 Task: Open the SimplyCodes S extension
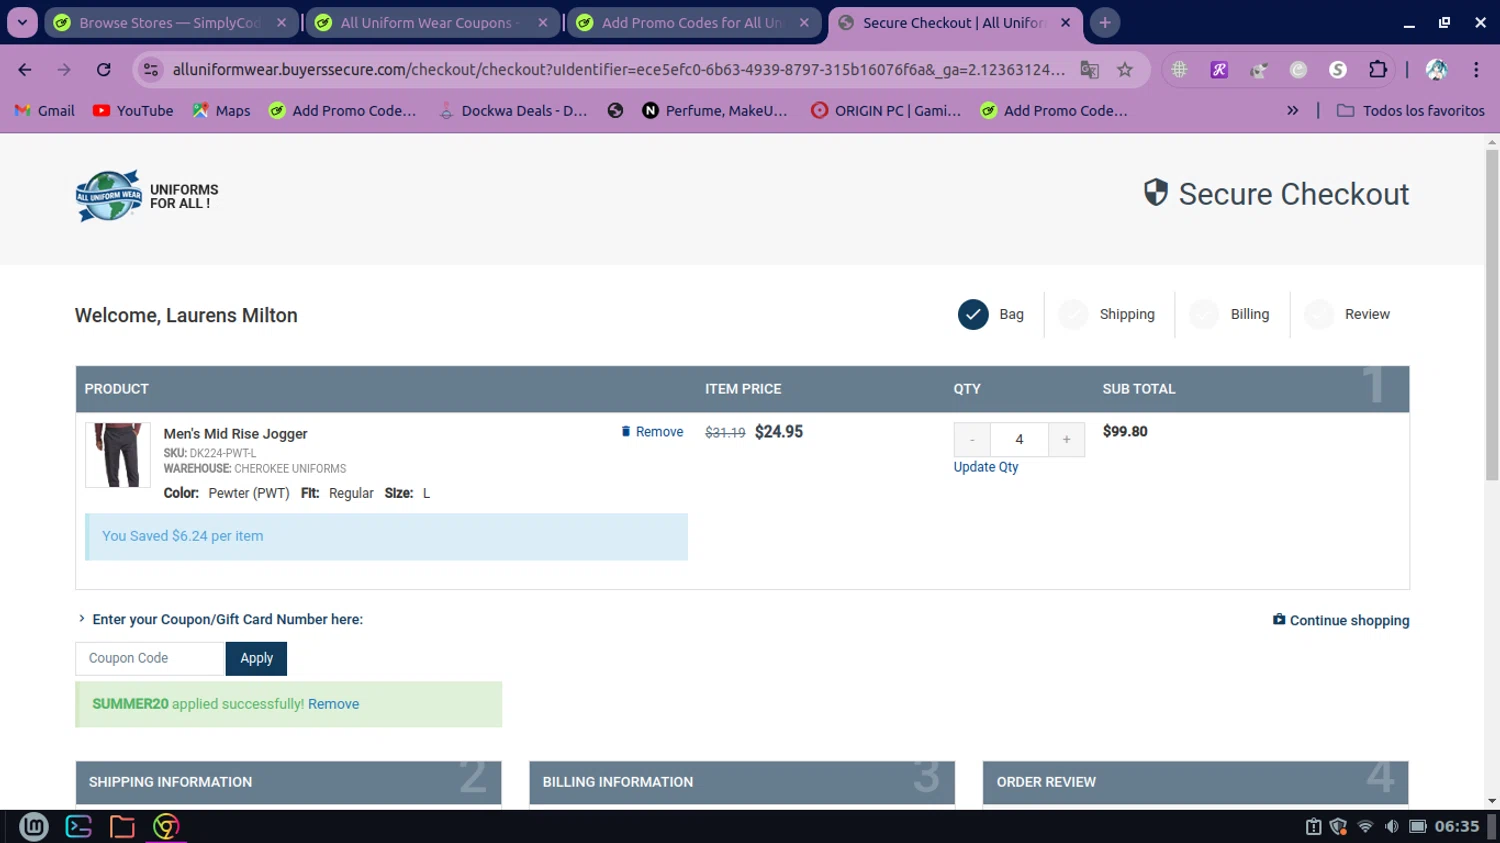pyautogui.click(x=1338, y=69)
